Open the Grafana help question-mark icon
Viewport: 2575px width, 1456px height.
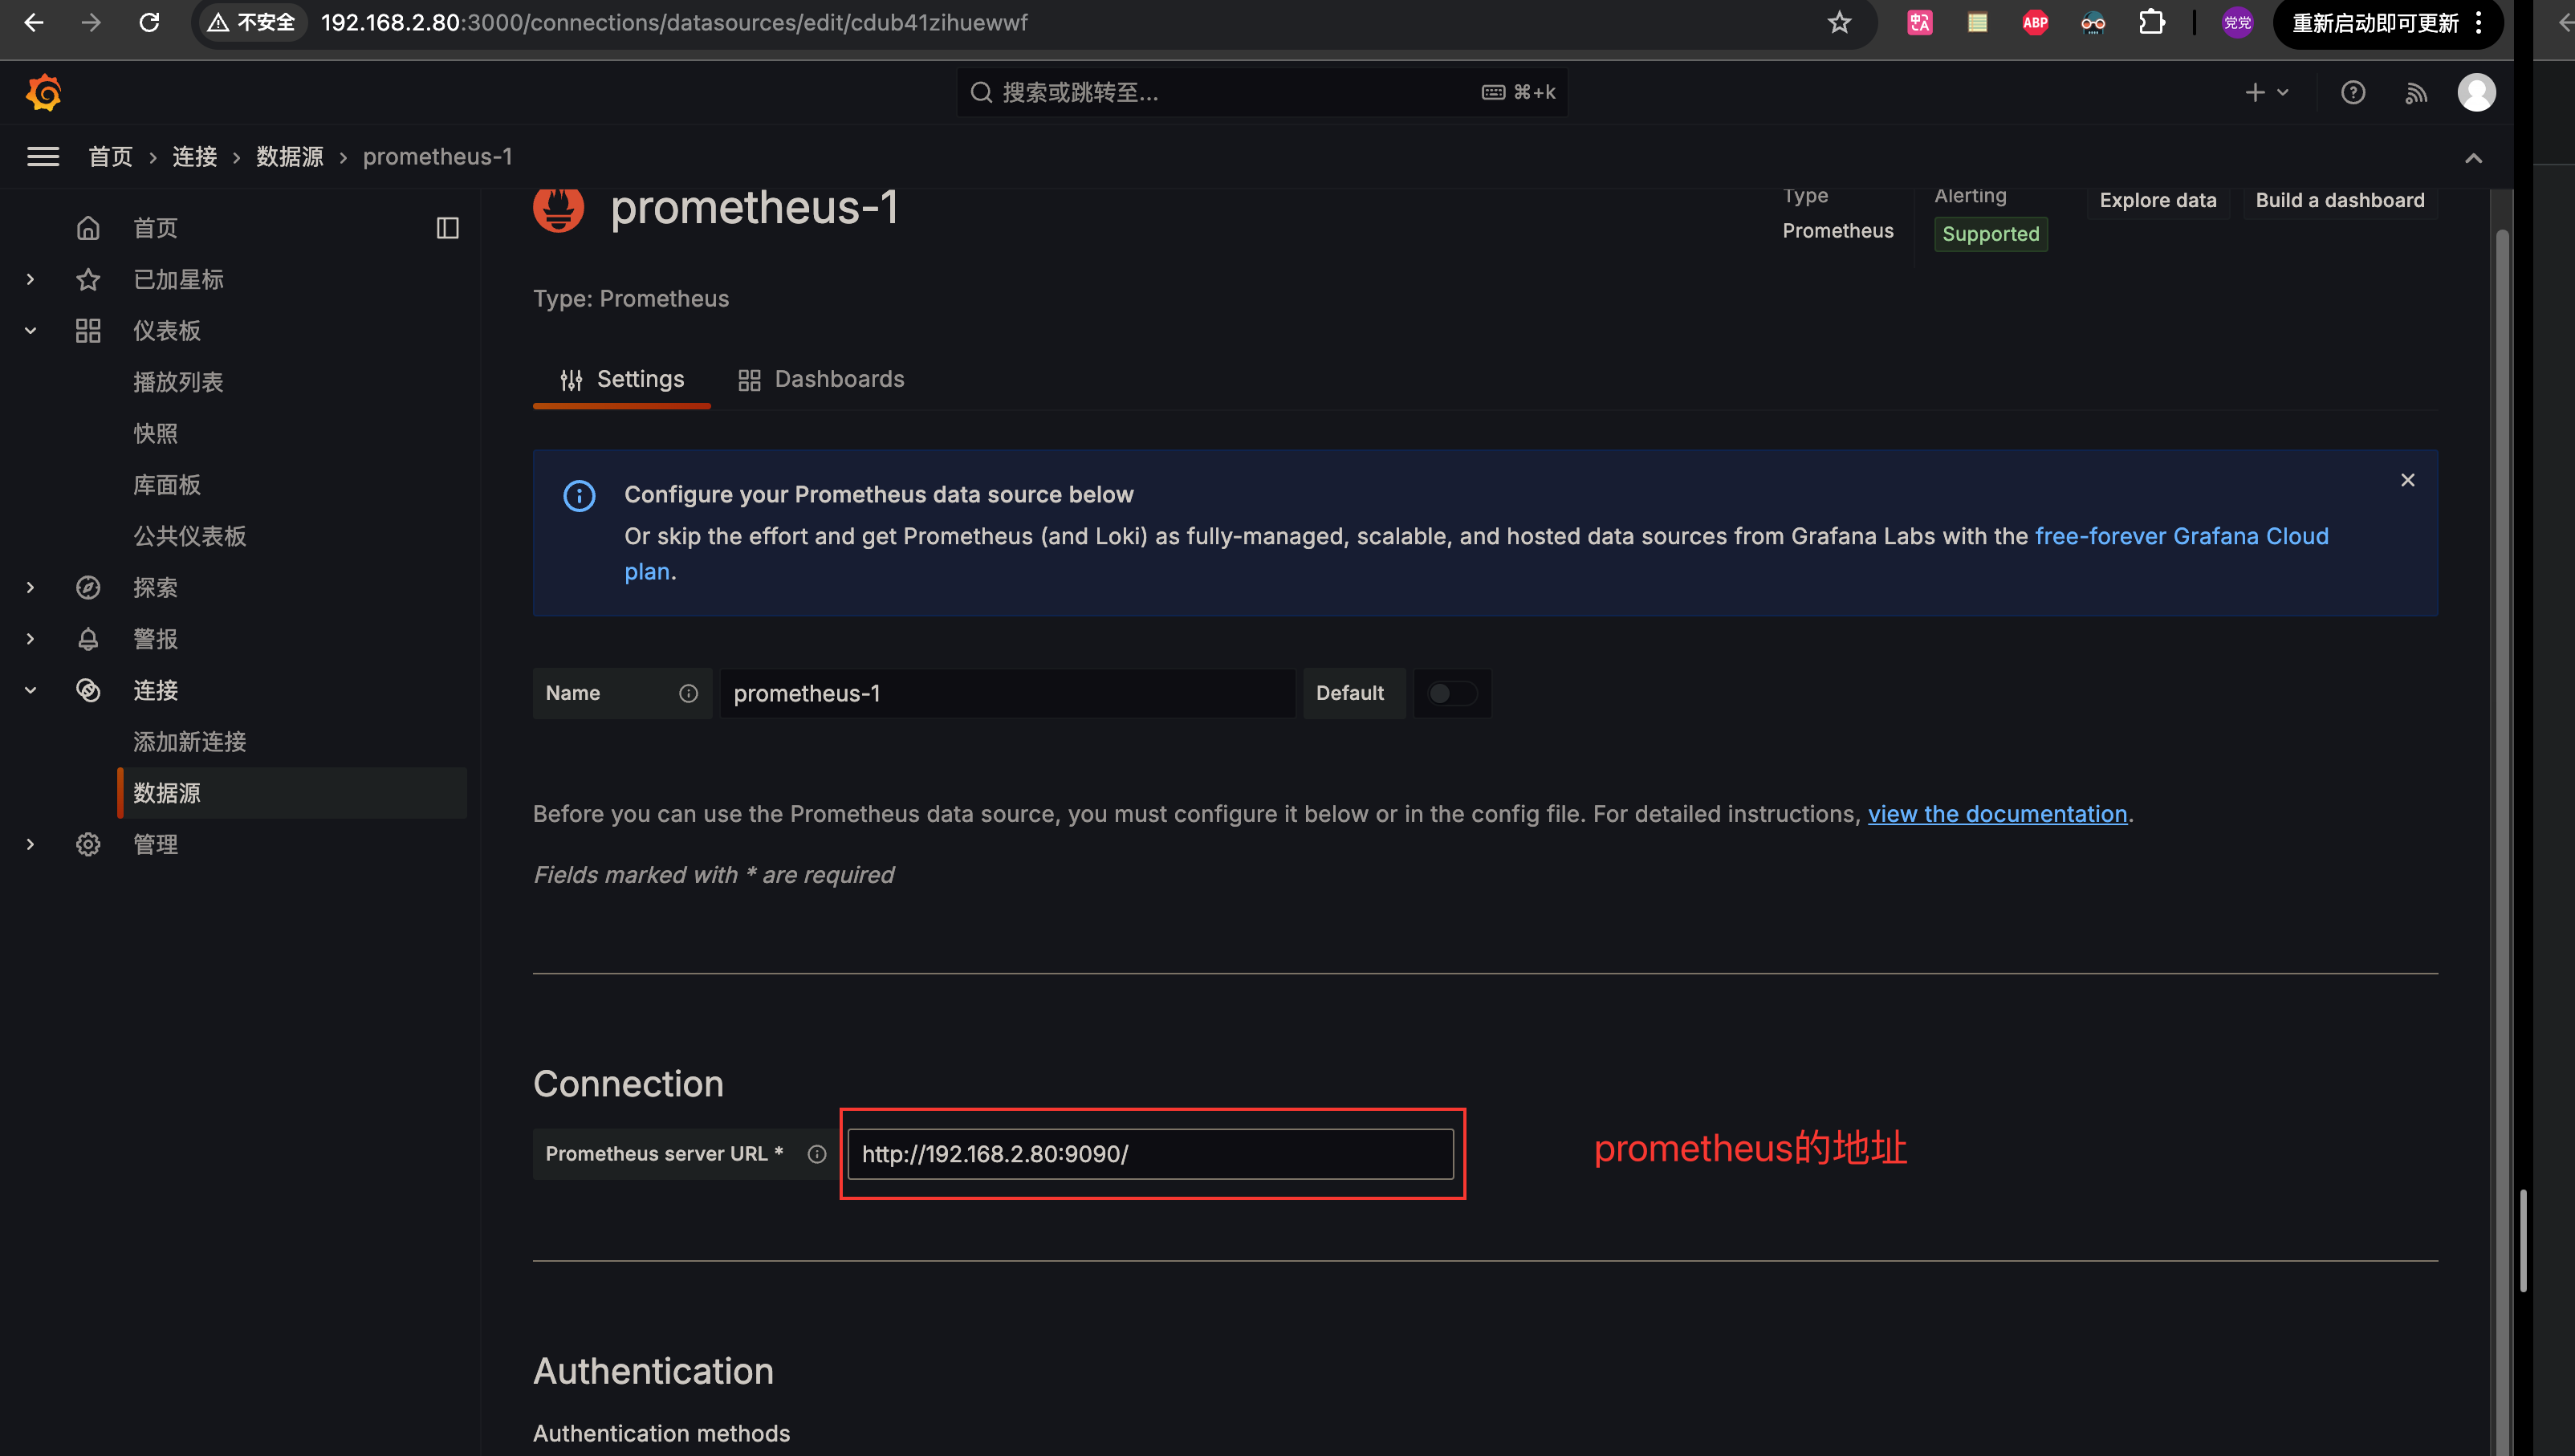pos(2353,92)
